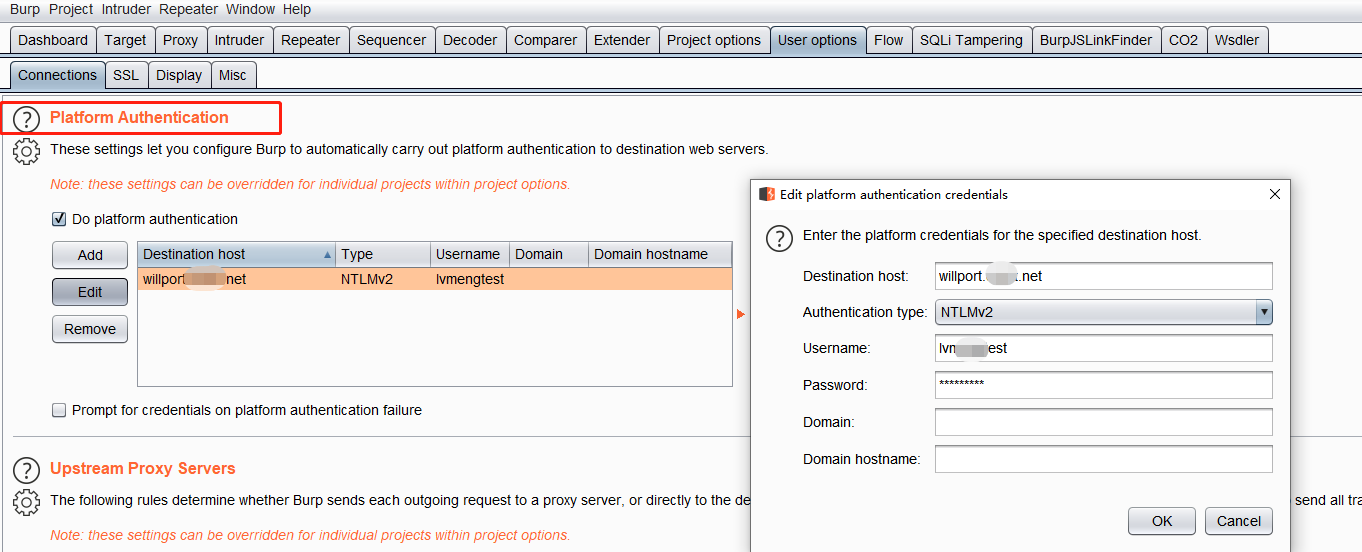Switch to the Sequencer tab
The image size is (1362, 552).
pos(392,40)
